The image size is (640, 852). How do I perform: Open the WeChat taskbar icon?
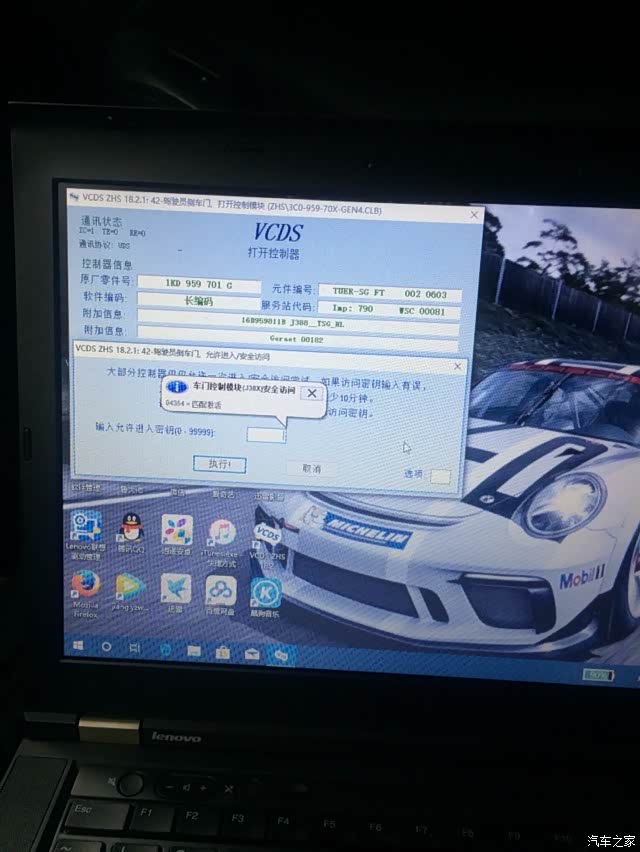point(281,655)
